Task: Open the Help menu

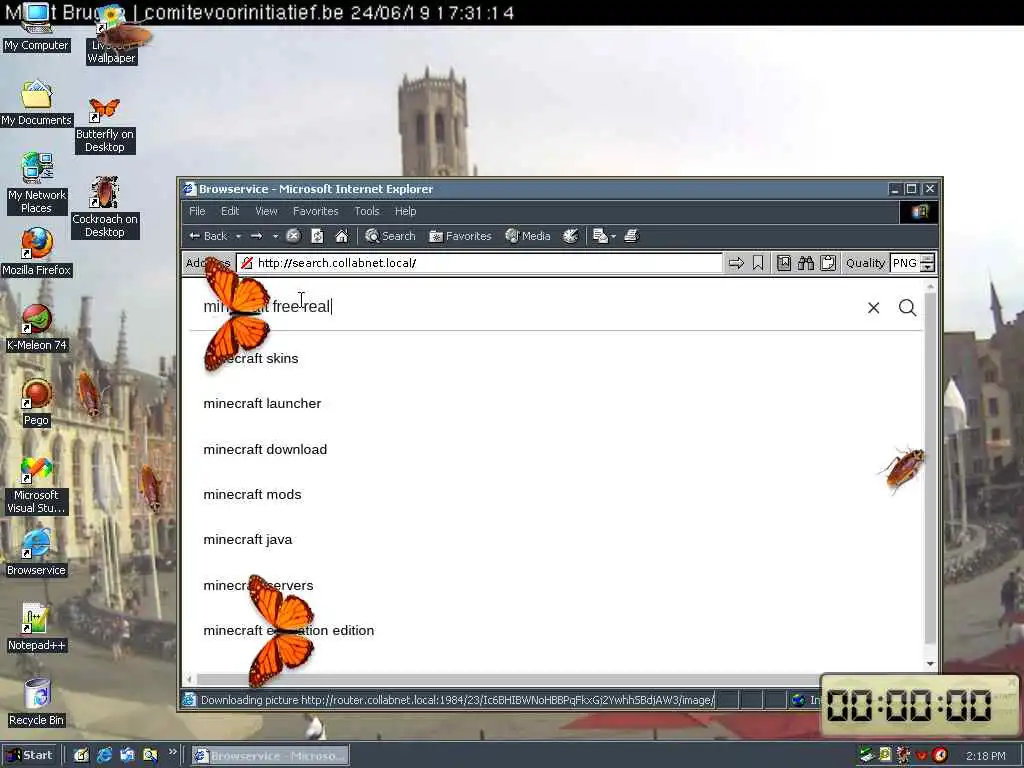Action: pyautogui.click(x=405, y=211)
